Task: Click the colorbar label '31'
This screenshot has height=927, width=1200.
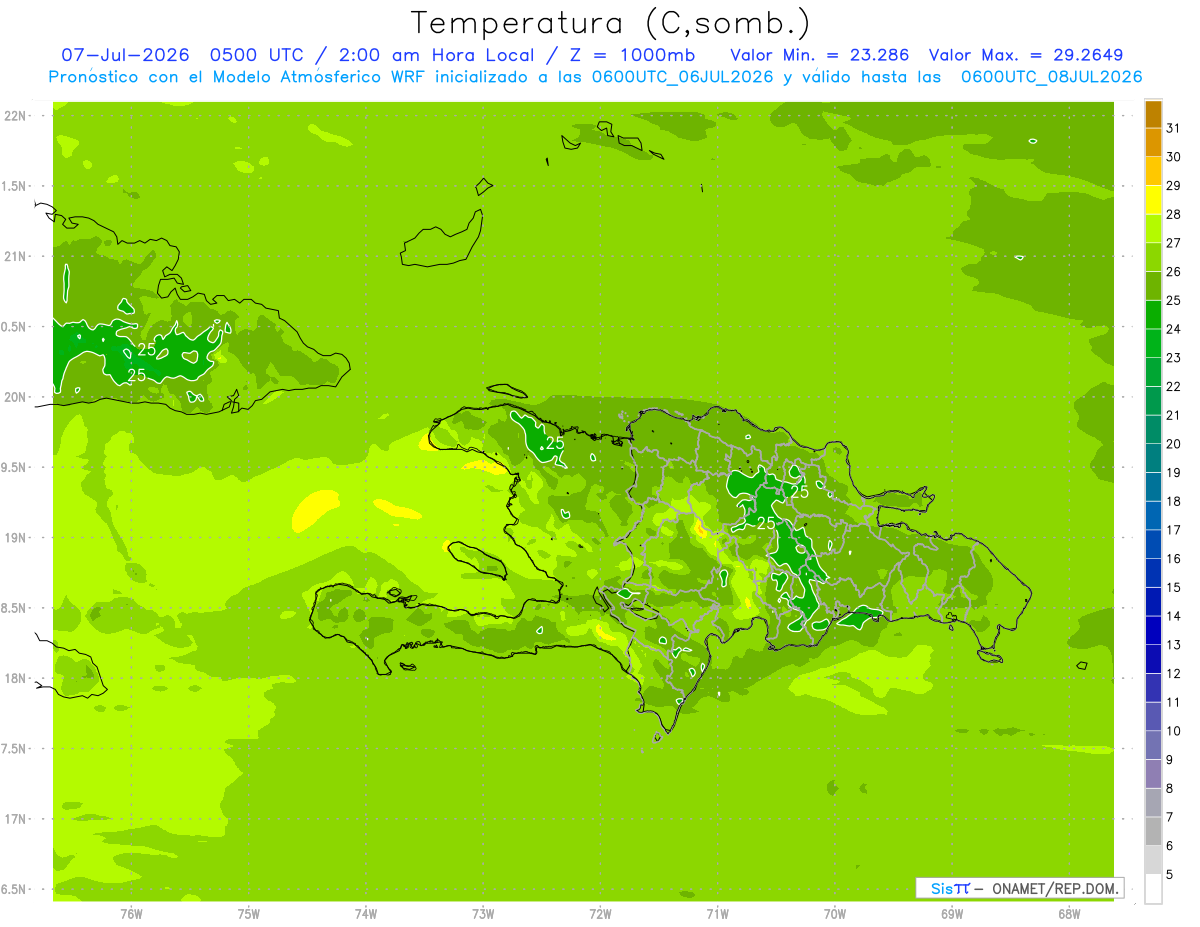Action: click(x=1174, y=128)
